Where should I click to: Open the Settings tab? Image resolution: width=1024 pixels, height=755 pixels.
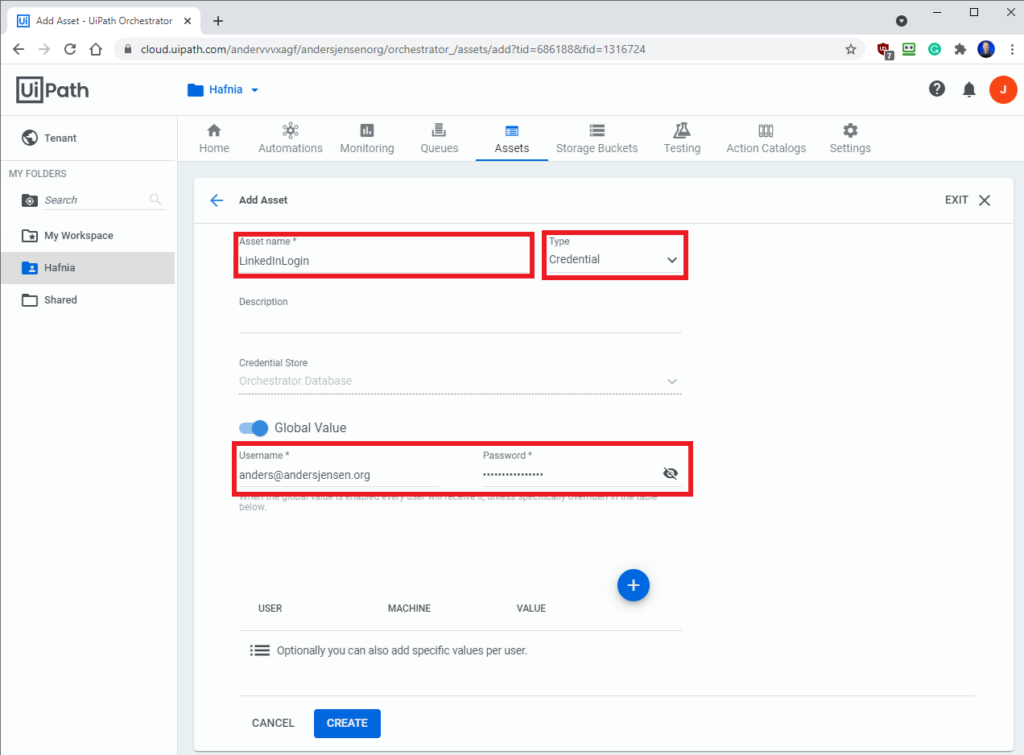850,138
